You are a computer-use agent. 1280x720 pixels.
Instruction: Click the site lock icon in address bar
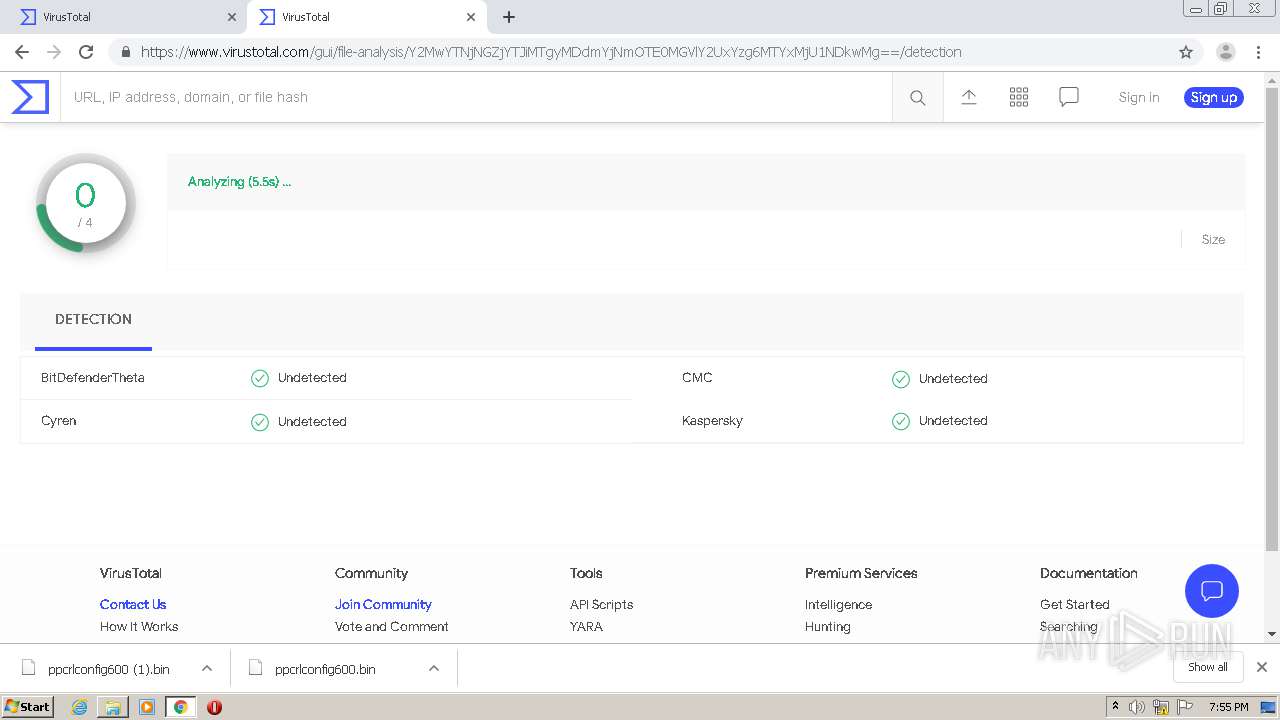click(x=125, y=52)
